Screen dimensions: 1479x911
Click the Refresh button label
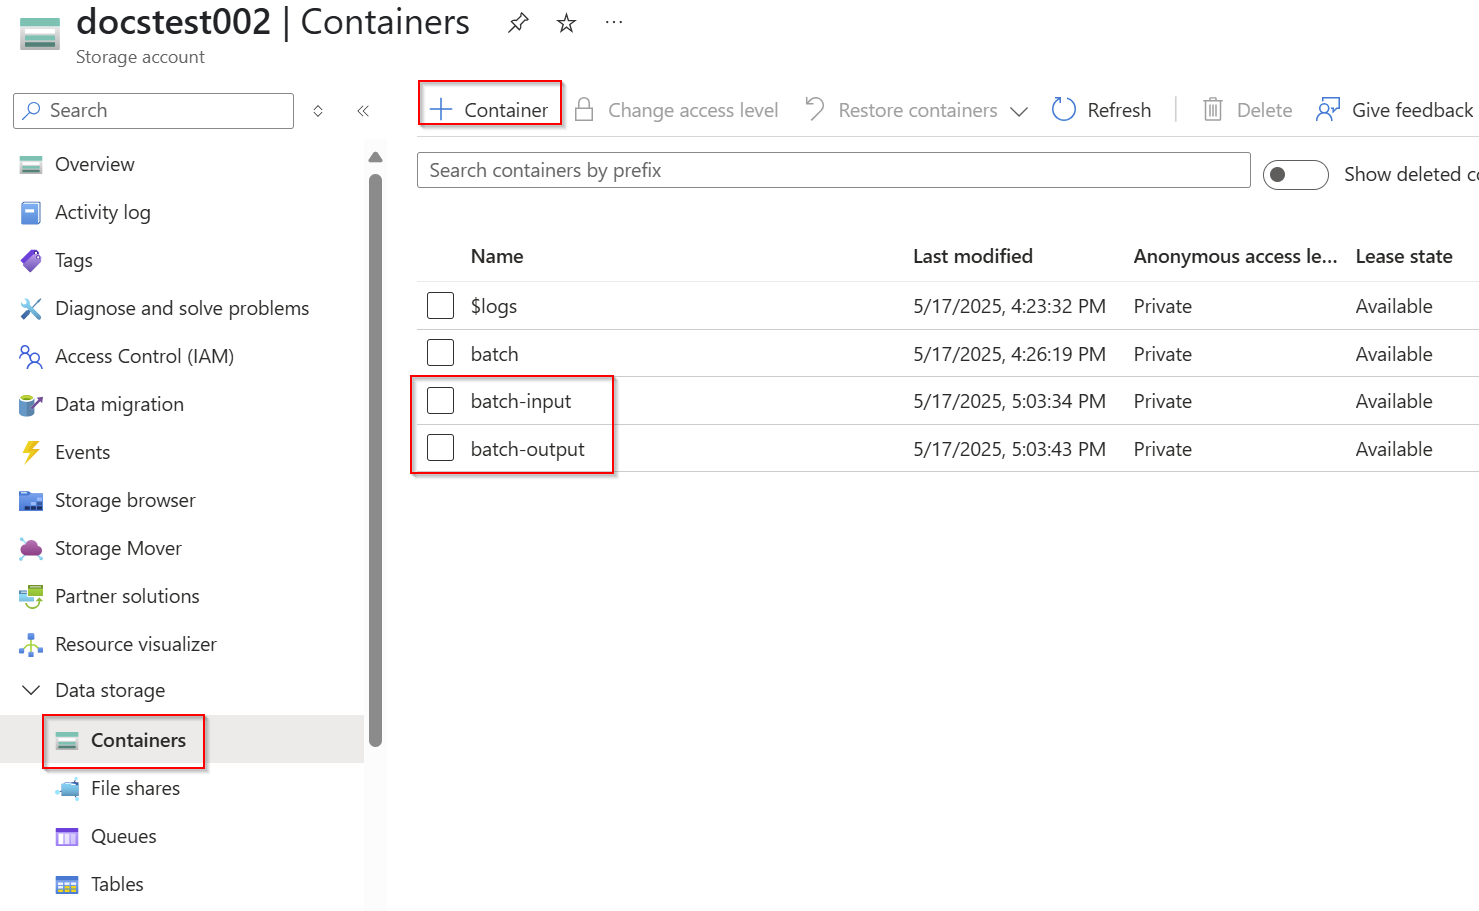tap(1119, 111)
